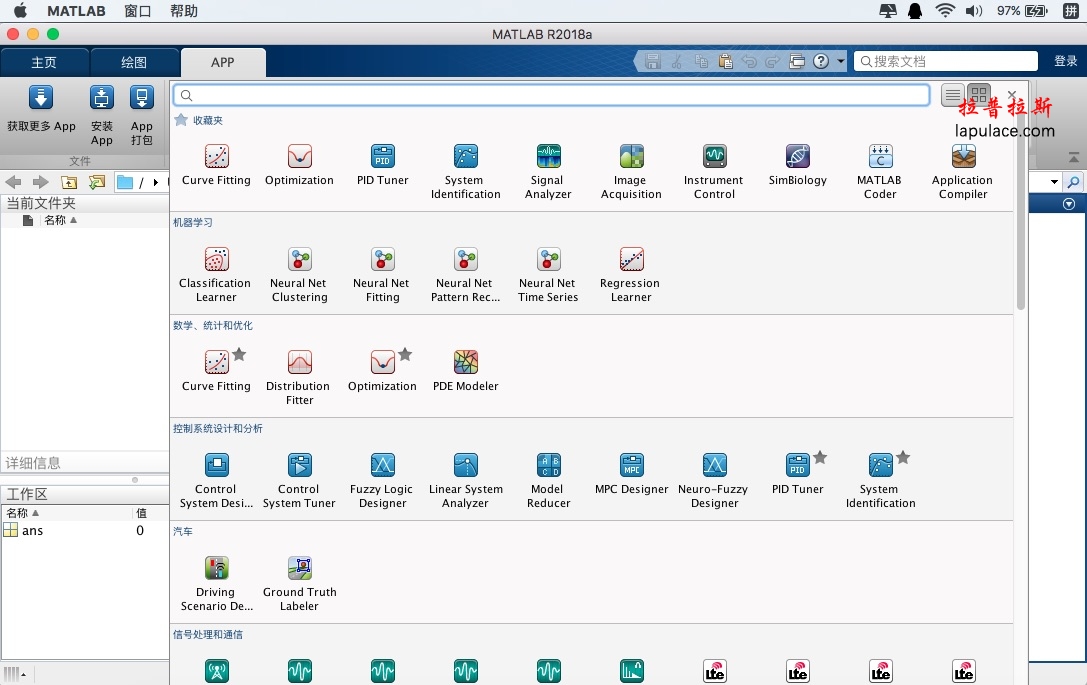This screenshot has width=1087, height=685.
Task: Click the save icon in quick toolbar
Action: (652, 62)
